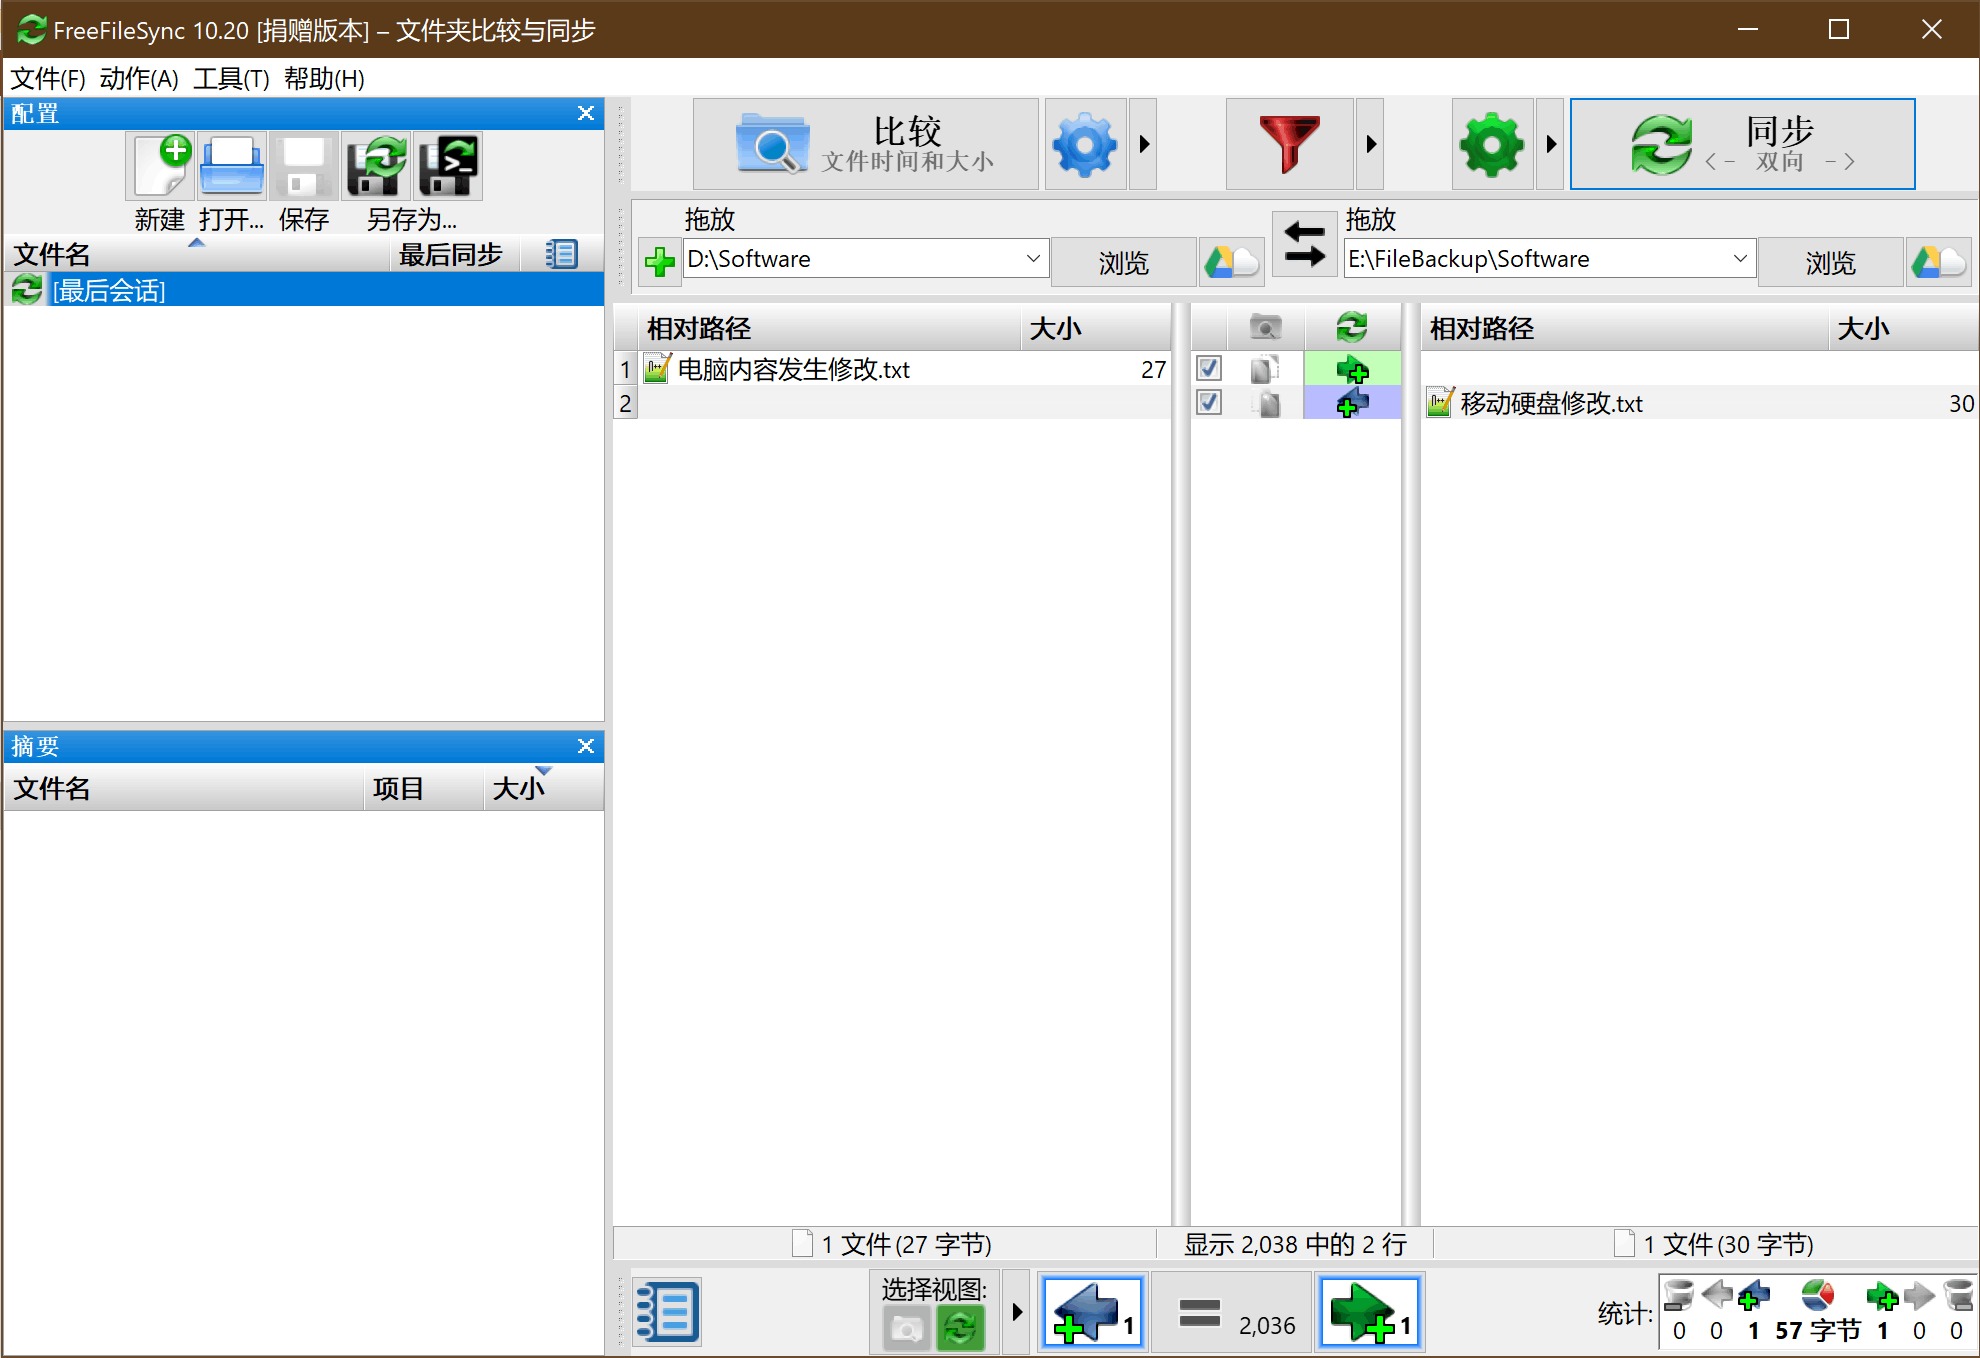1980x1358 pixels.
Task: Expand sync settings arrow menu
Action: [1550, 144]
